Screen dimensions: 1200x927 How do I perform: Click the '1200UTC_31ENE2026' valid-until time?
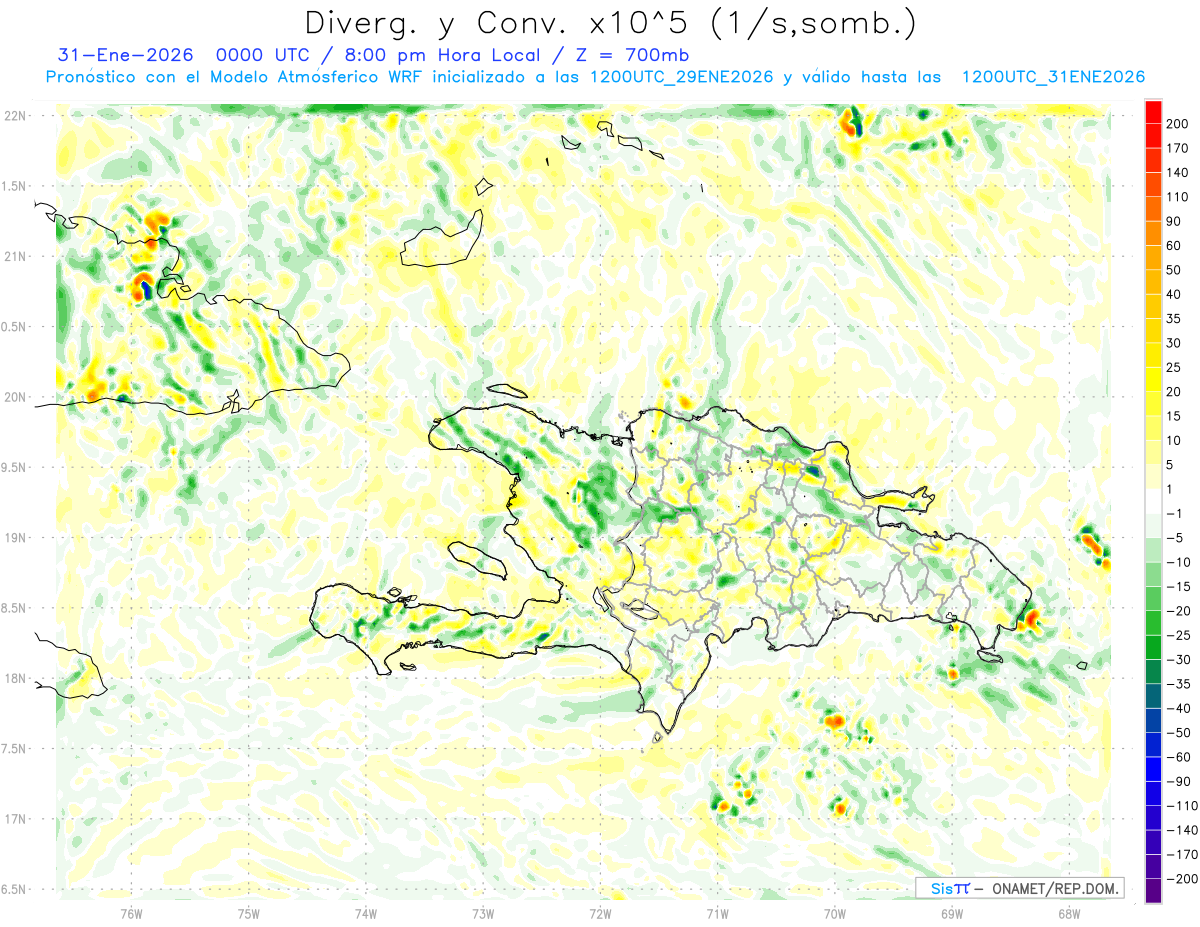1052,77
